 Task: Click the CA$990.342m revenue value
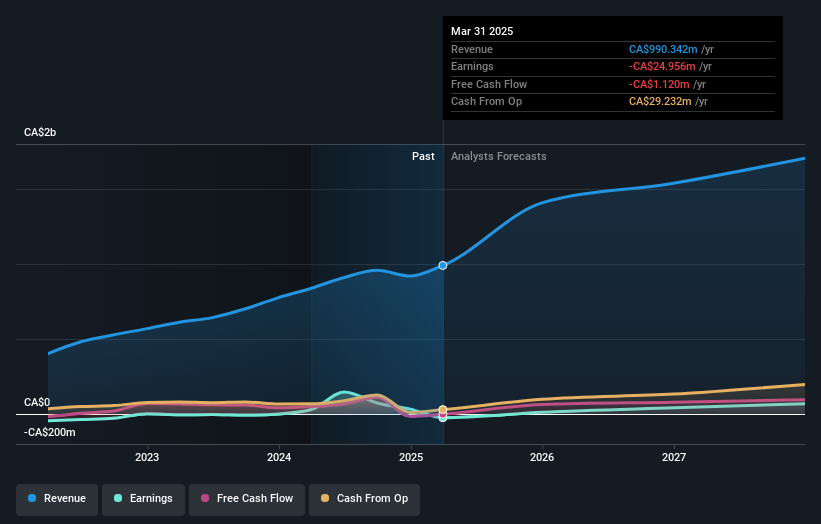[x=663, y=49]
